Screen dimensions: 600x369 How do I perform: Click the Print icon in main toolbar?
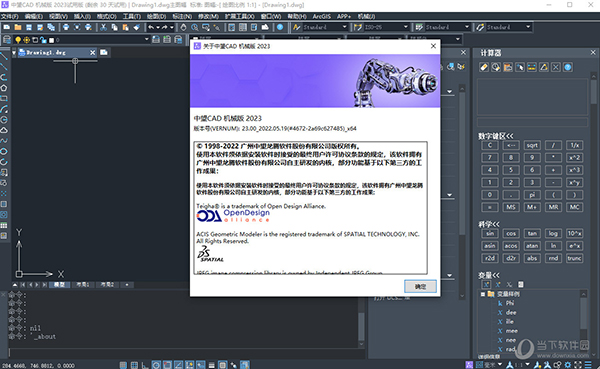[x=66, y=27]
